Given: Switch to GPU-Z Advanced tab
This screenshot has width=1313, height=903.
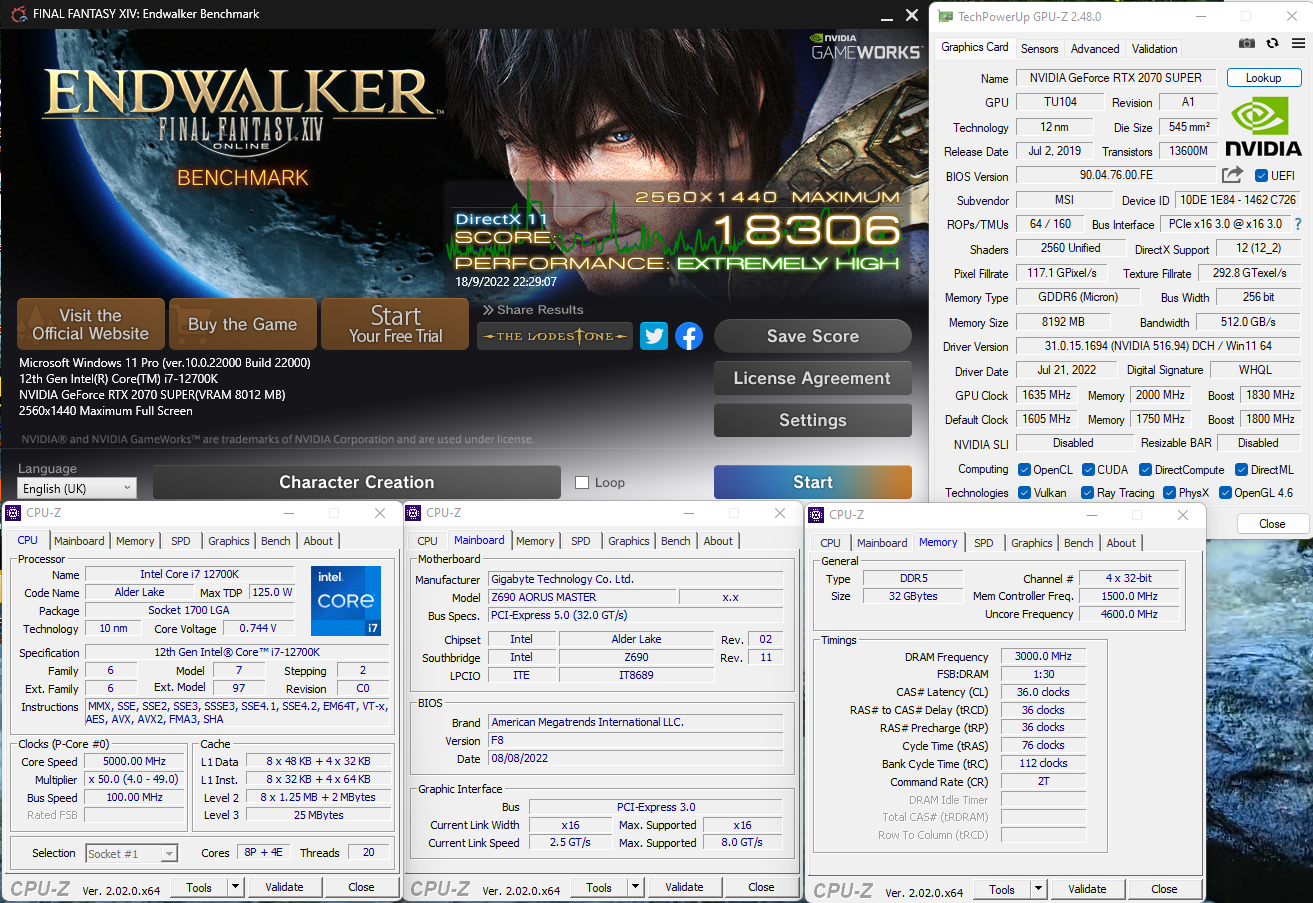Looking at the screenshot, I should click(1095, 48).
